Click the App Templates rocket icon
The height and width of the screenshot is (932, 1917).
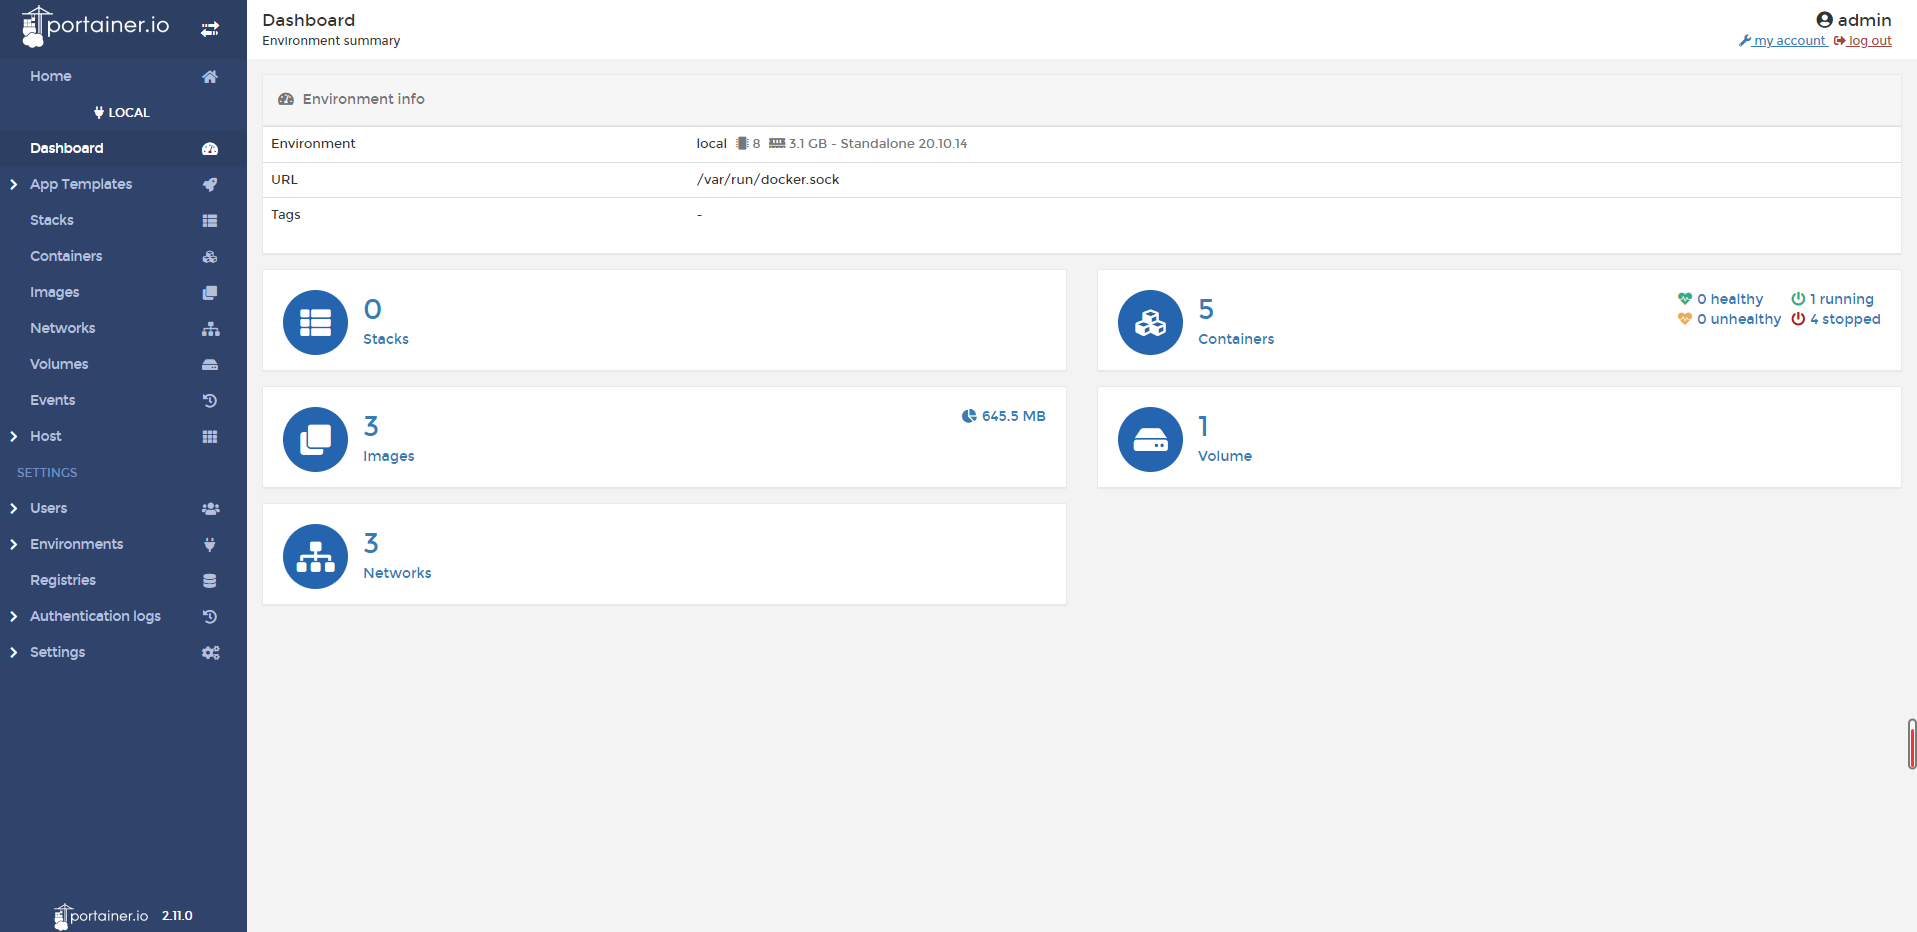(x=210, y=185)
